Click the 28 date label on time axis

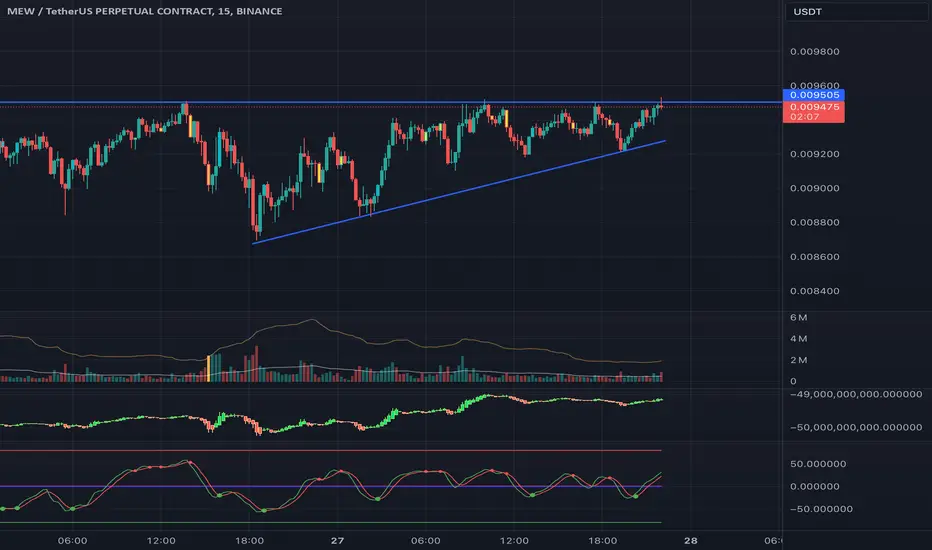[690, 540]
